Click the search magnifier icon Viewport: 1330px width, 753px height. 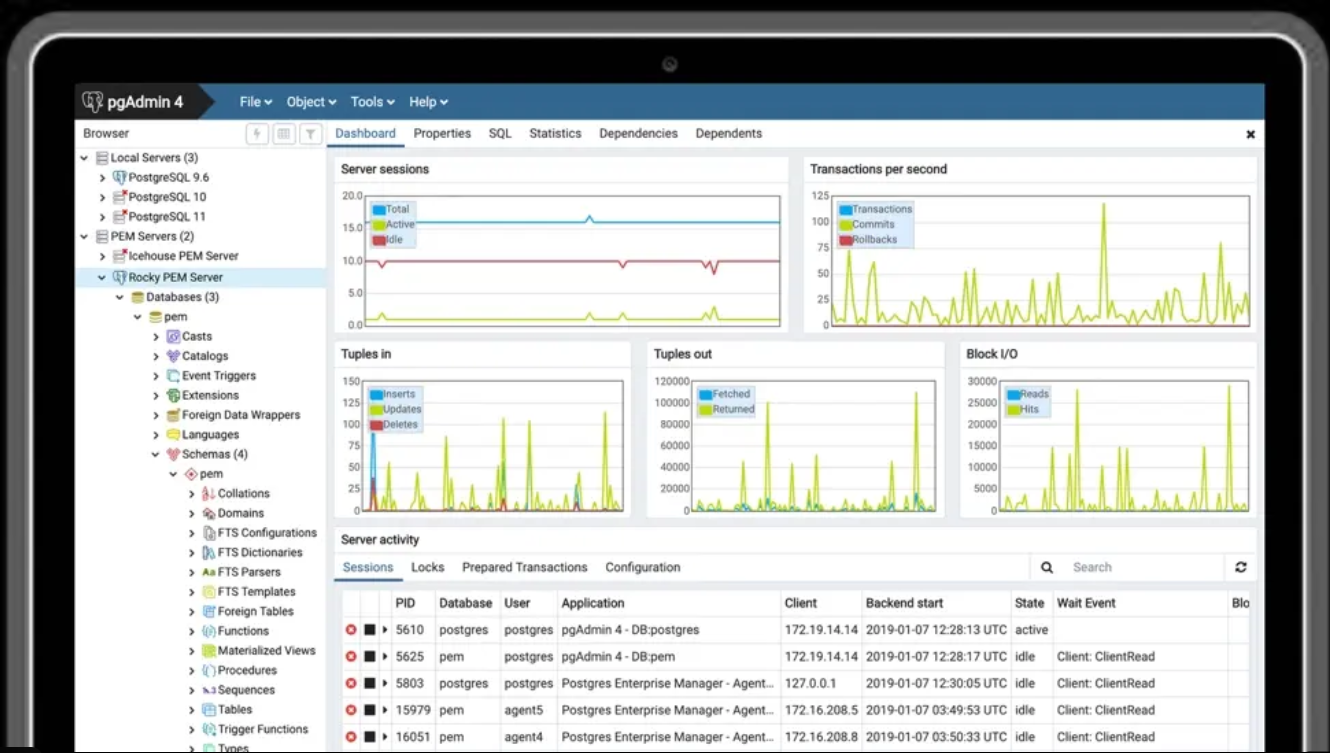click(x=1047, y=567)
